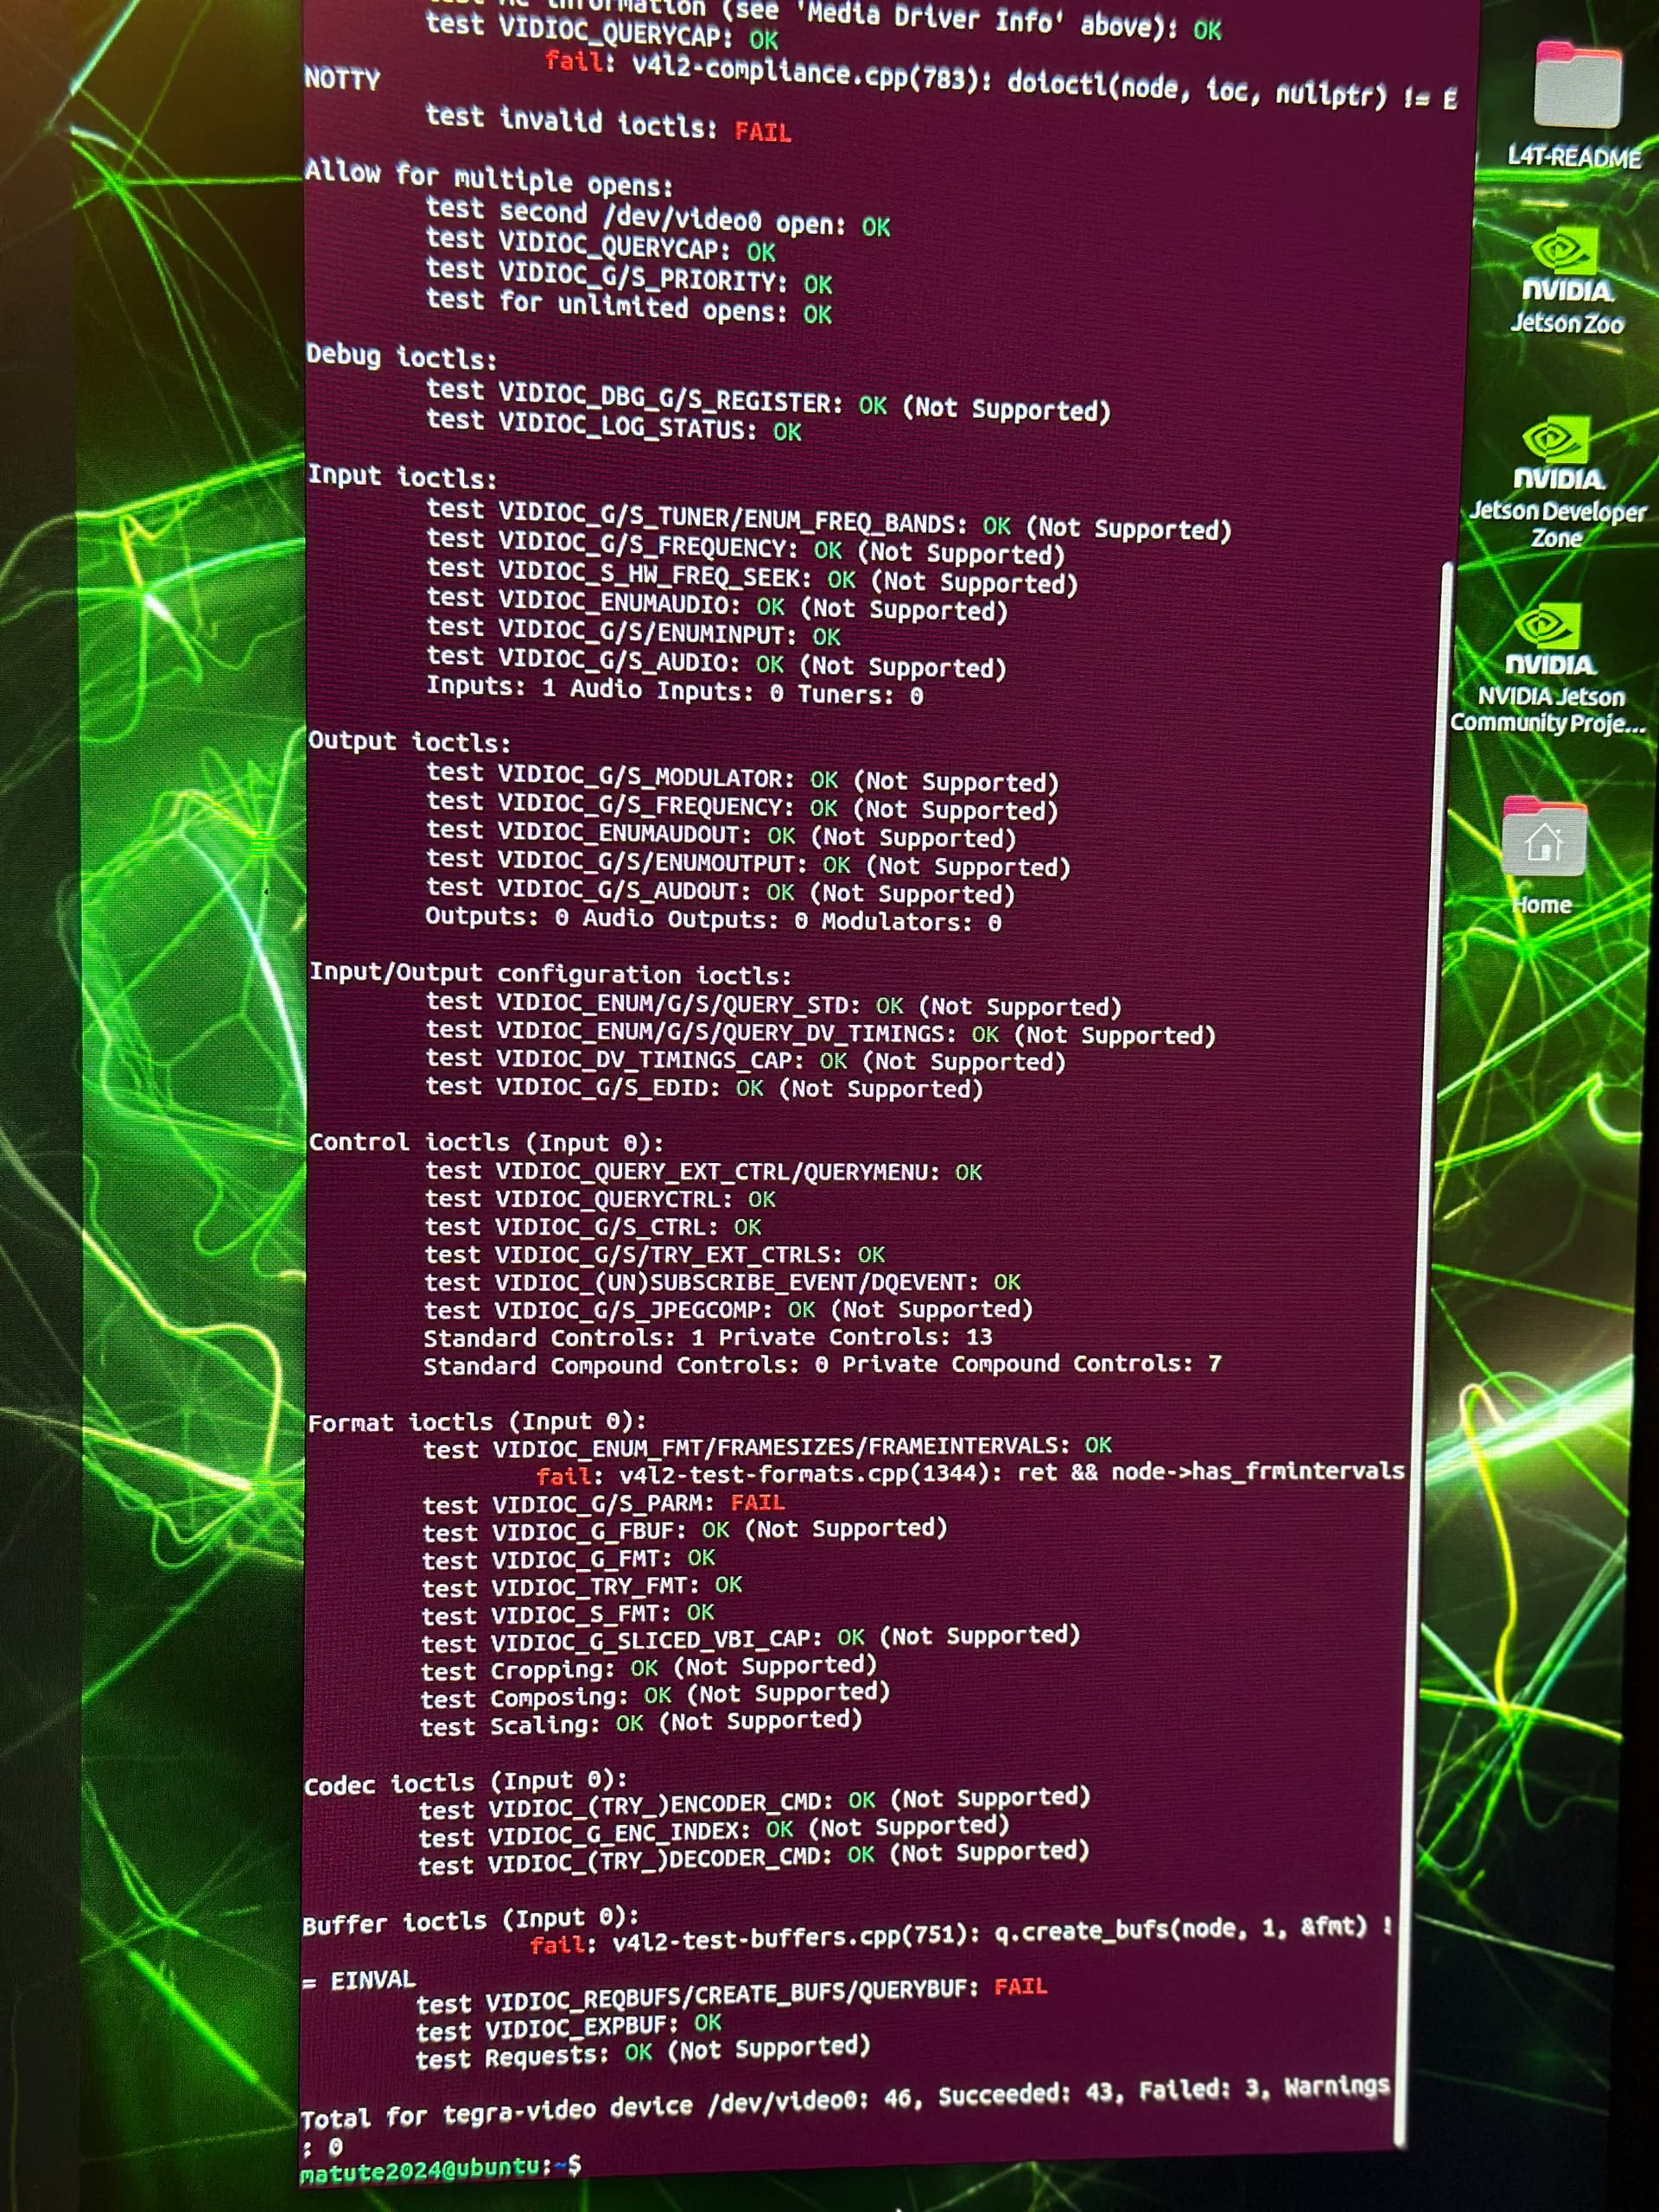
Task: Click the VIDIOC_REQBUFS/CREATE_BUFS/QUERYBUF FAIL line
Action: click(730, 1995)
